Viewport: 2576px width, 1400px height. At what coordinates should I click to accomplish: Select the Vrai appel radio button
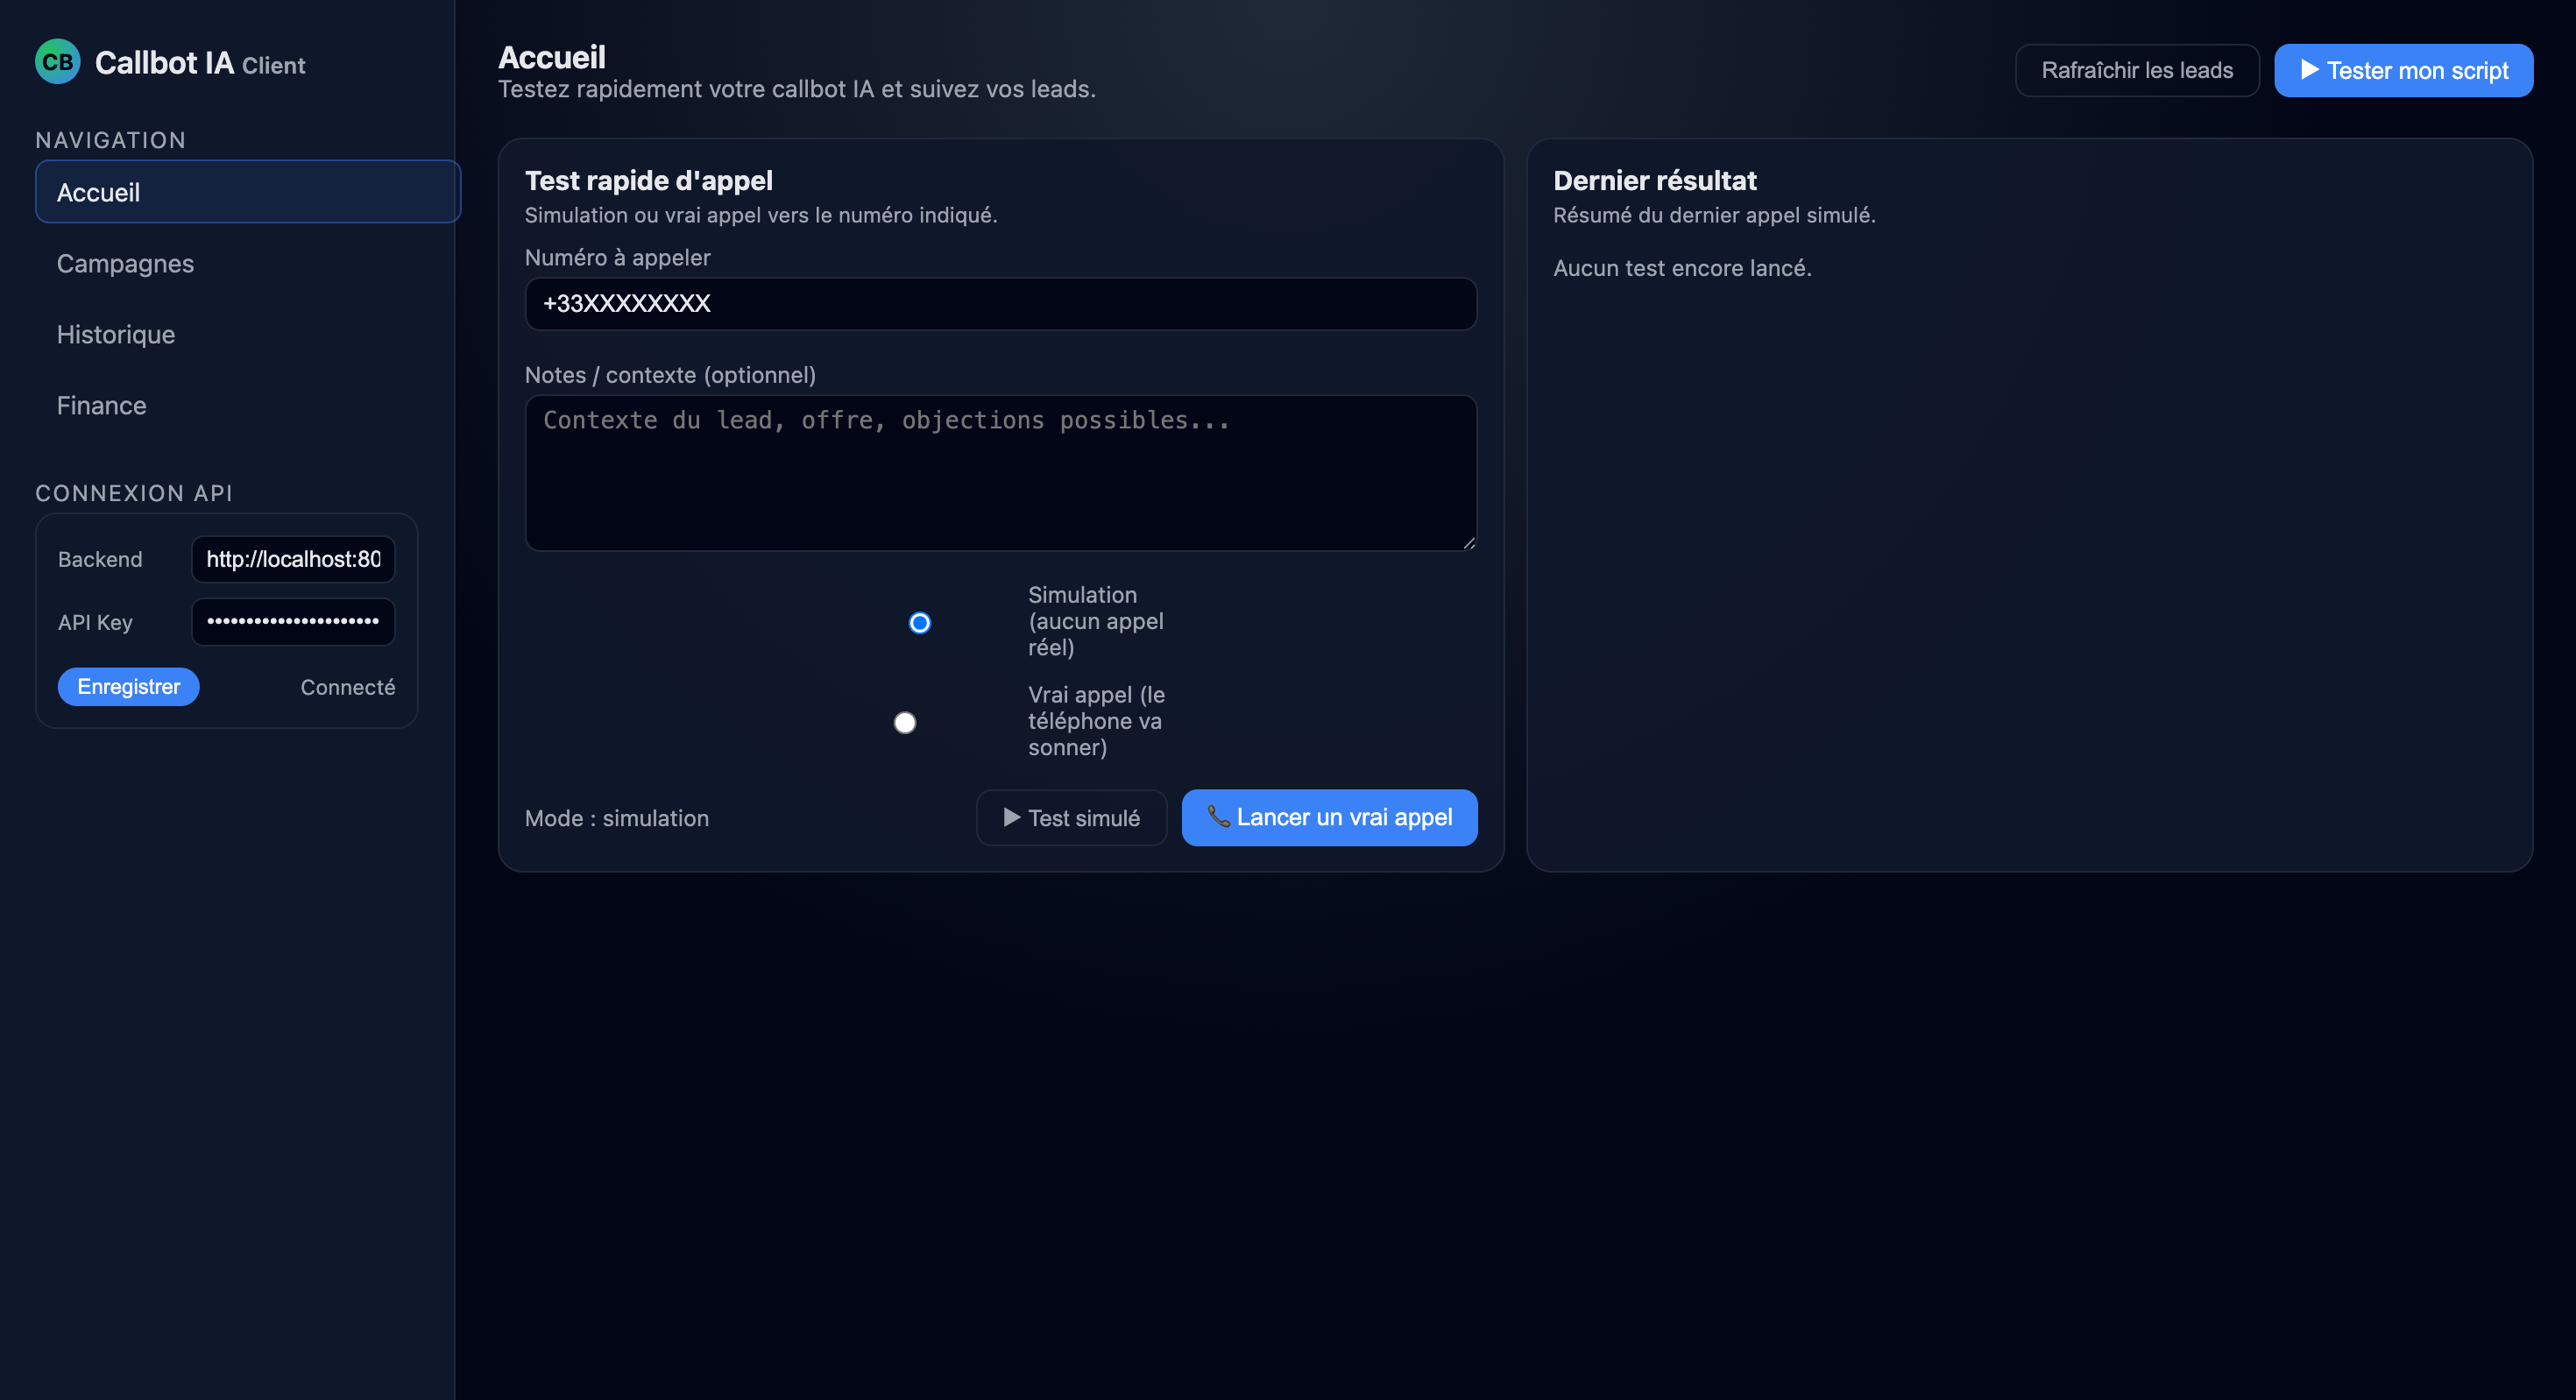point(904,722)
